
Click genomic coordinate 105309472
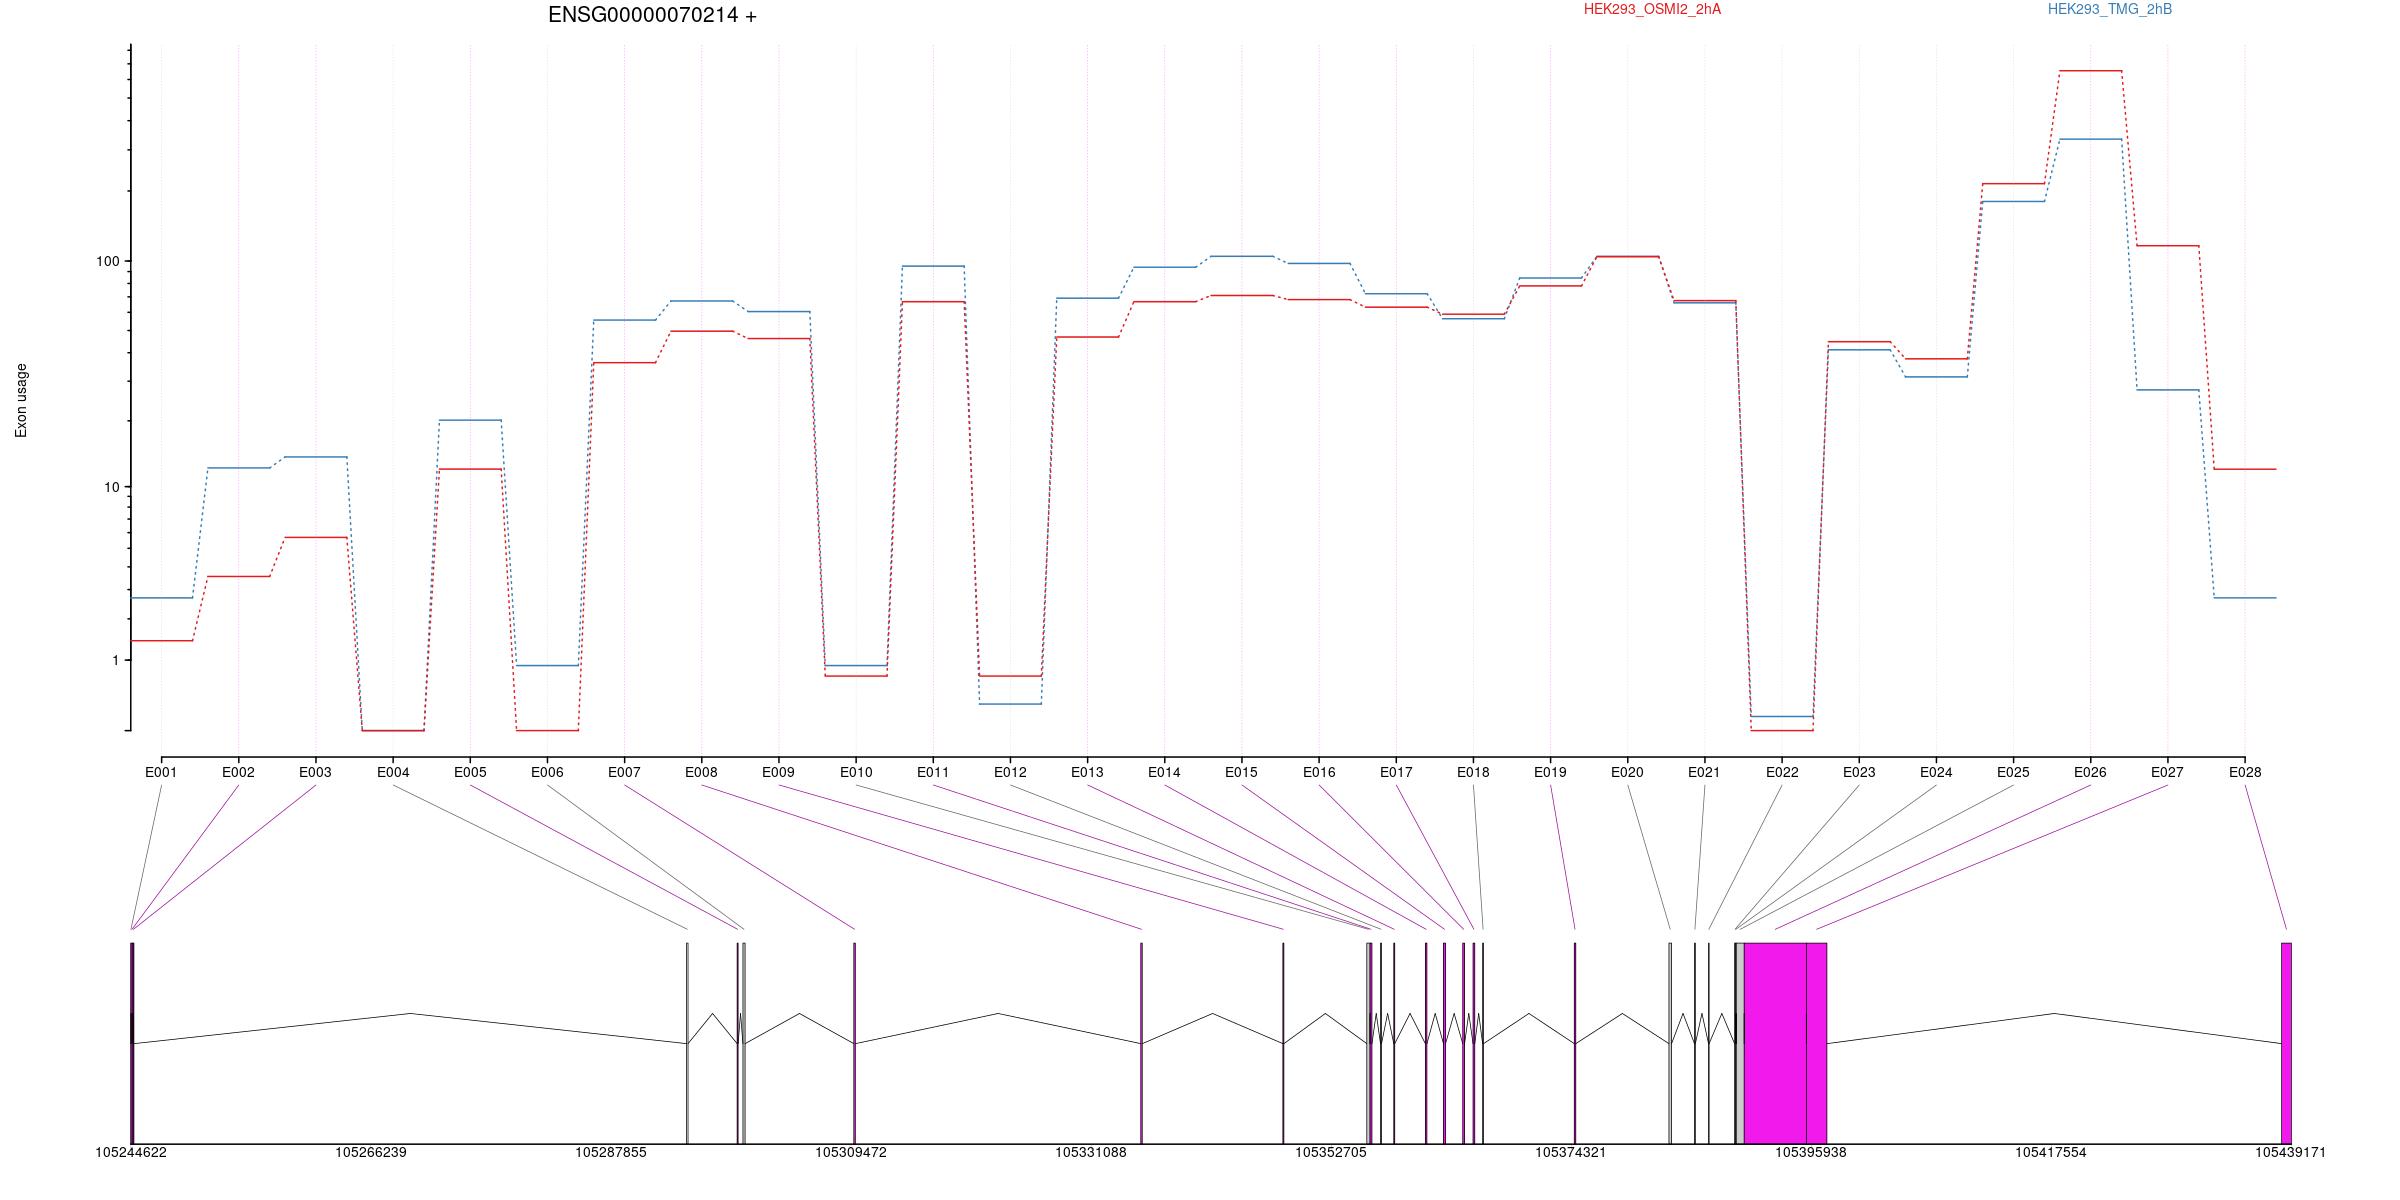click(x=851, y=1152)
